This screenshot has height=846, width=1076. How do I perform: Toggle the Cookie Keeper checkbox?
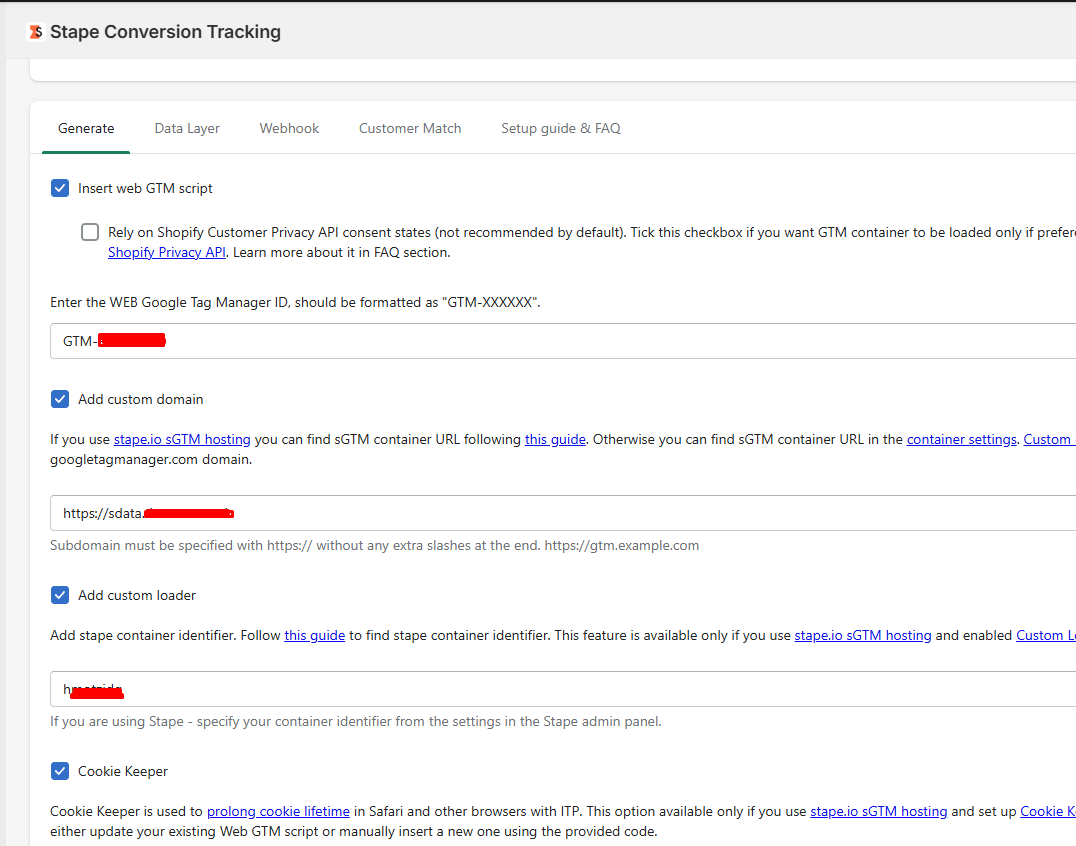click(x=60, y=771)
